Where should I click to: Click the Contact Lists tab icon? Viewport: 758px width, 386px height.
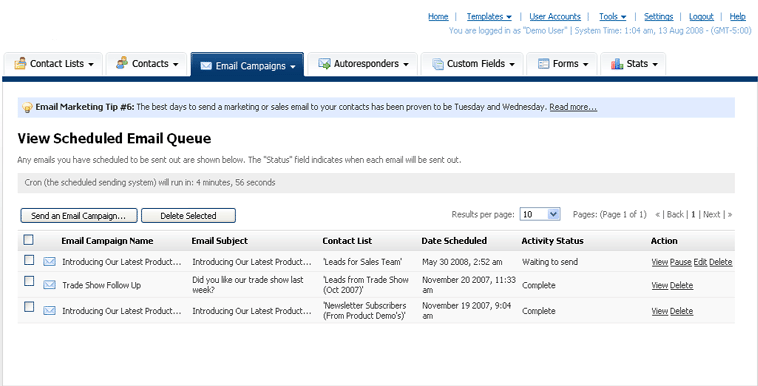[20, 63]
